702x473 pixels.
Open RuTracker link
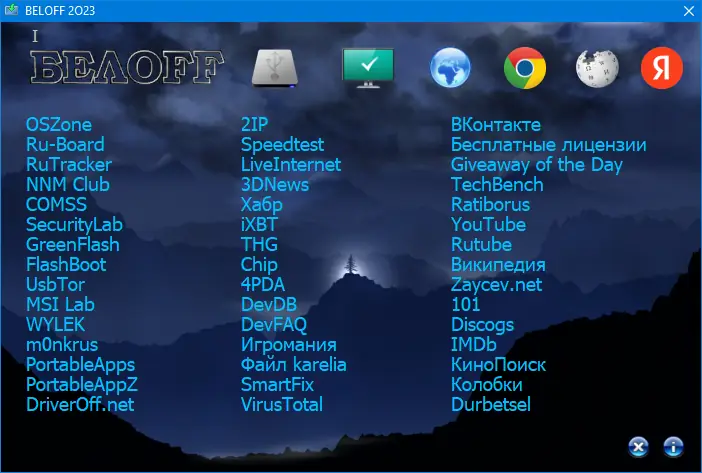(x=69, y=165)
